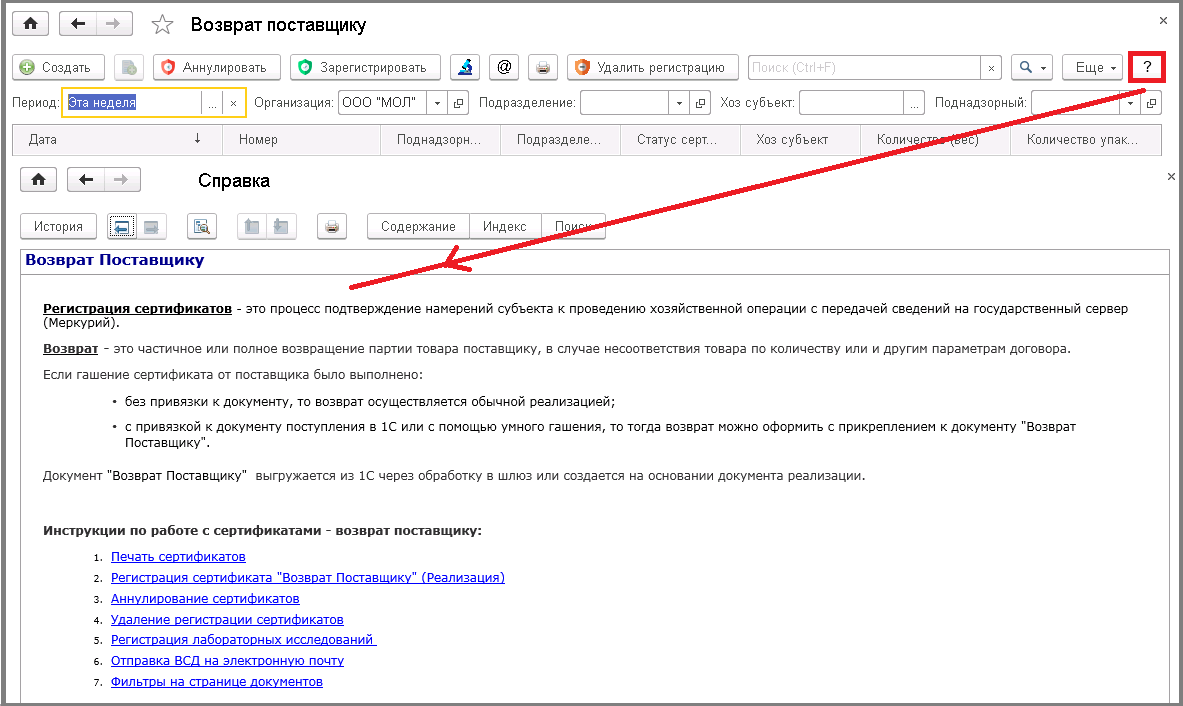1183x706 pixels.
Task: Open Поднадзорный item form icon
Action: pos(1151,103)
